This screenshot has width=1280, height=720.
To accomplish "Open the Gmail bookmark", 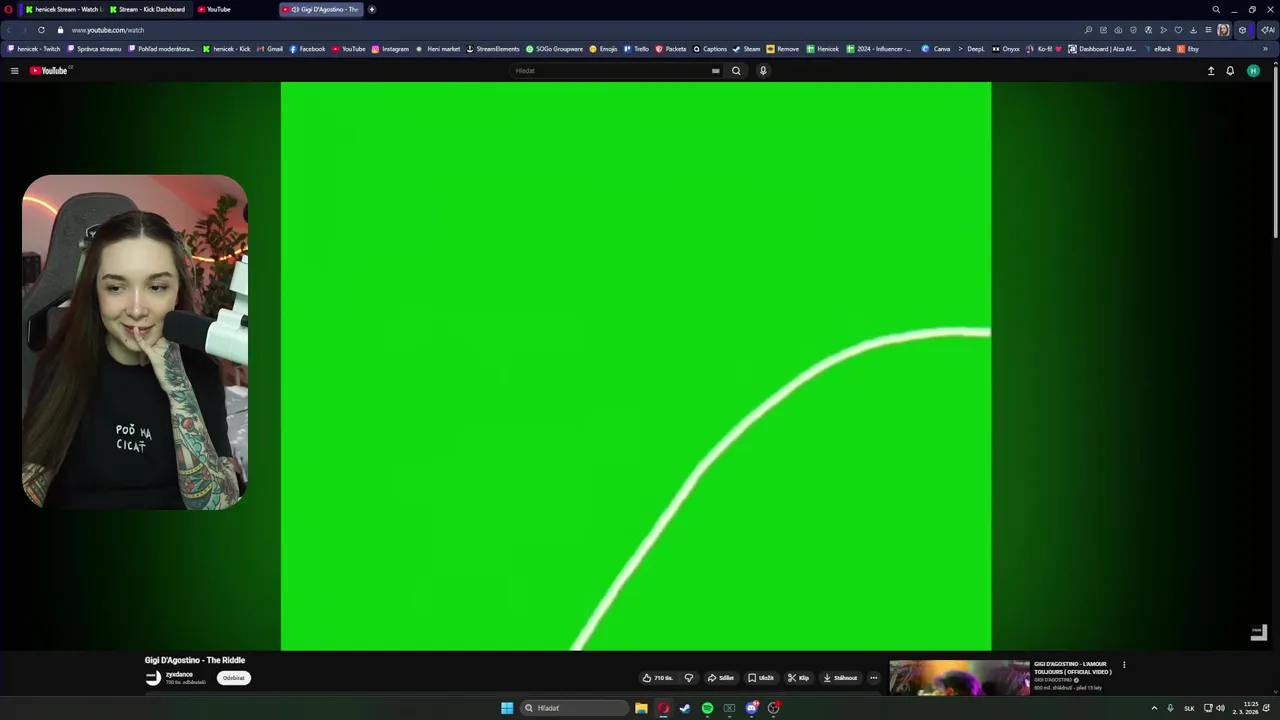I will (x=270, y=49).
